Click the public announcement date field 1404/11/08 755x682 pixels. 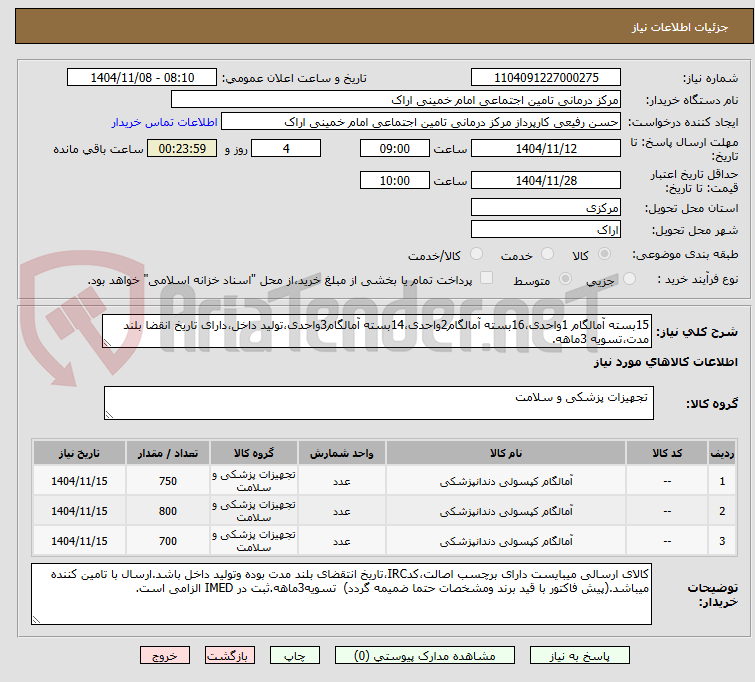[x=142, y=78]
